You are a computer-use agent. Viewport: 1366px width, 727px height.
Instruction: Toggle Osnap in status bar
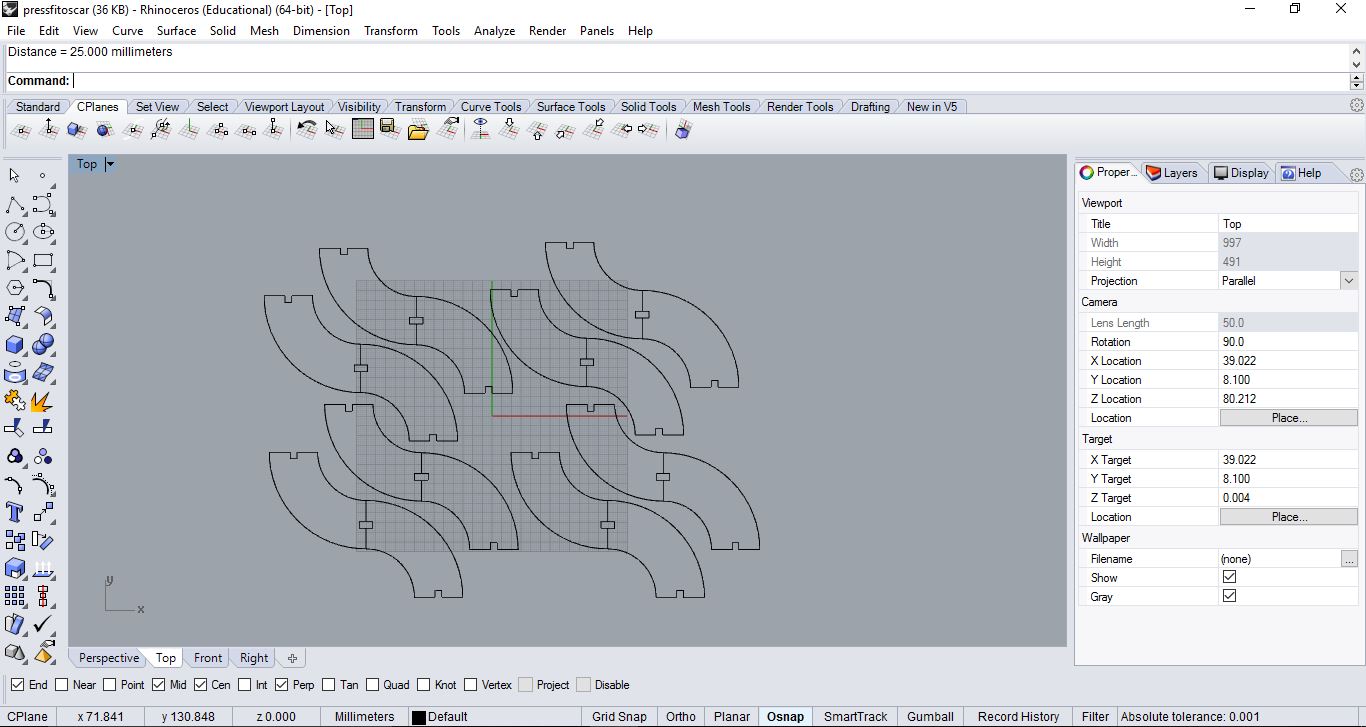pos(785,716)
